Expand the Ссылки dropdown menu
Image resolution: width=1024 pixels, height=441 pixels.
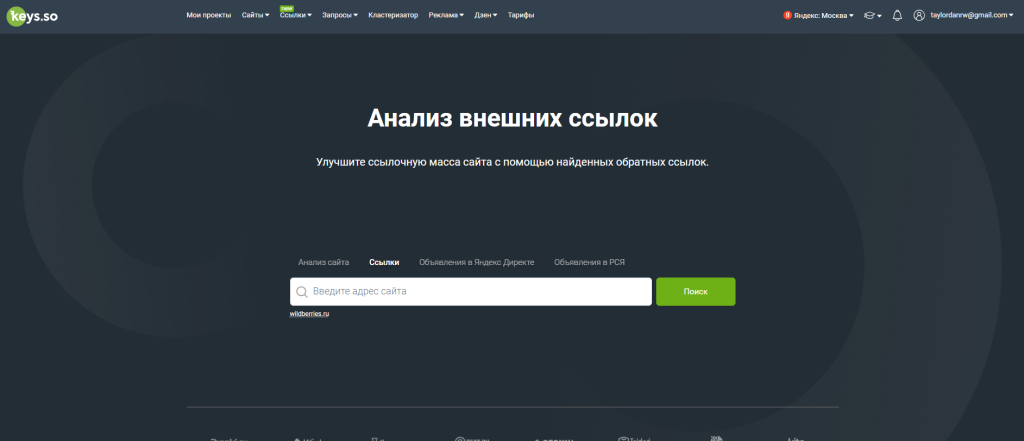[x=296, y=15]
